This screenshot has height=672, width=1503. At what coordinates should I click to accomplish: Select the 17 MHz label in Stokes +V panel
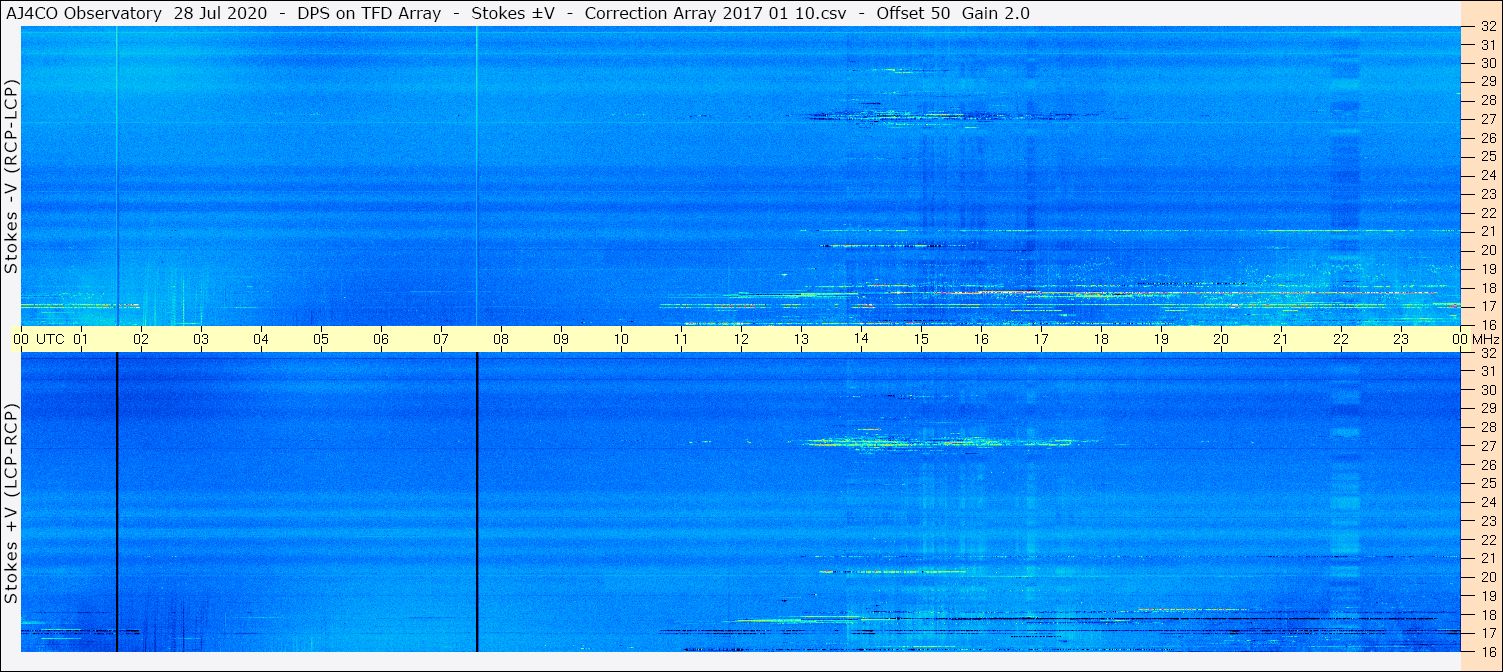[1487, 633]
